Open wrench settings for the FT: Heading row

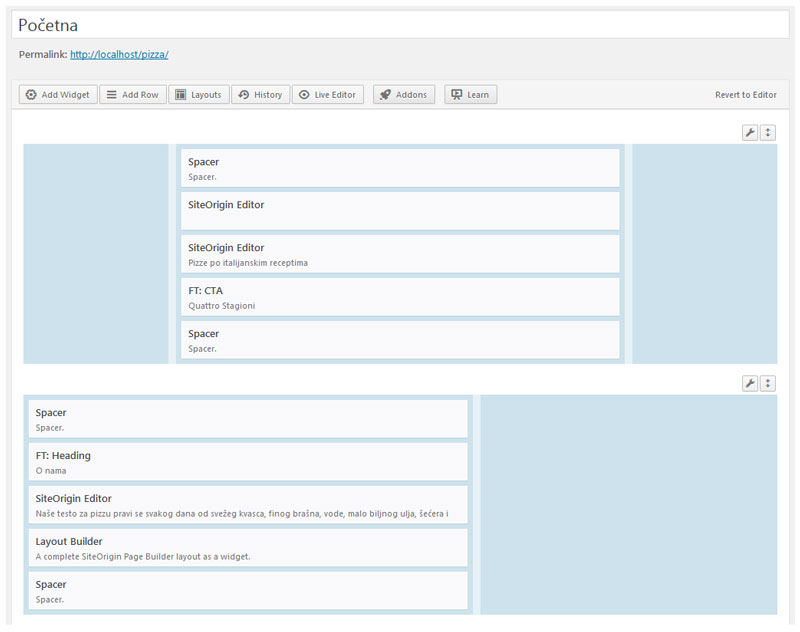pyautogui.click(x=749, y=383)
